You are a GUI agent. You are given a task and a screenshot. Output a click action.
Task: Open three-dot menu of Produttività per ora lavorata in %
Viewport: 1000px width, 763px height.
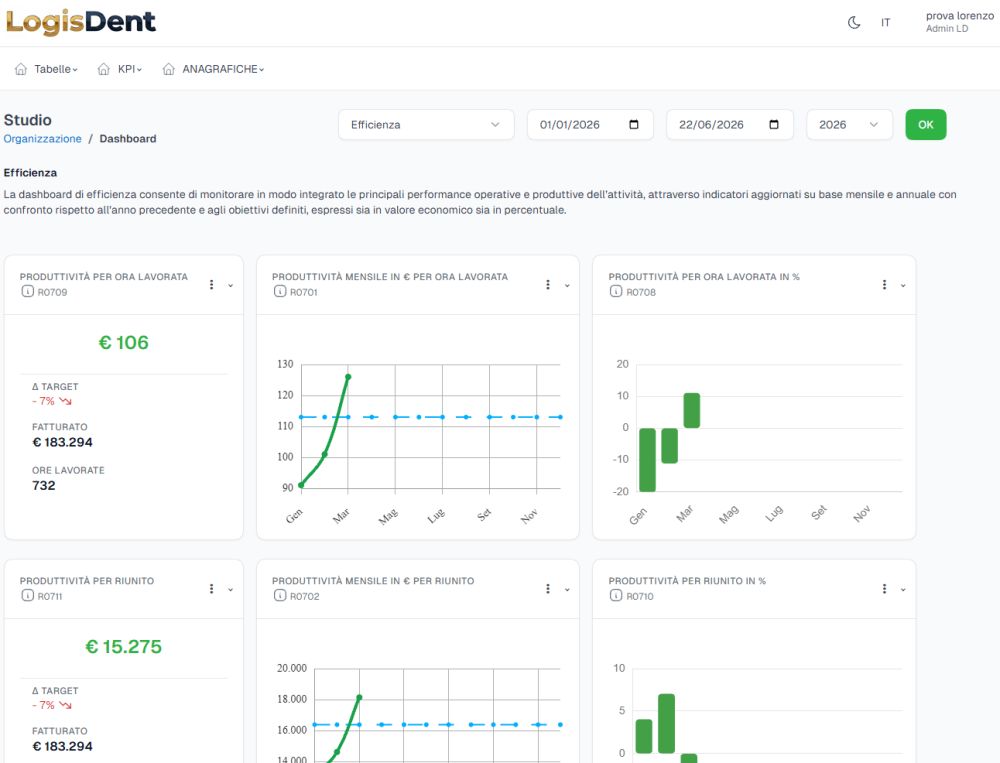coord(884,285)
